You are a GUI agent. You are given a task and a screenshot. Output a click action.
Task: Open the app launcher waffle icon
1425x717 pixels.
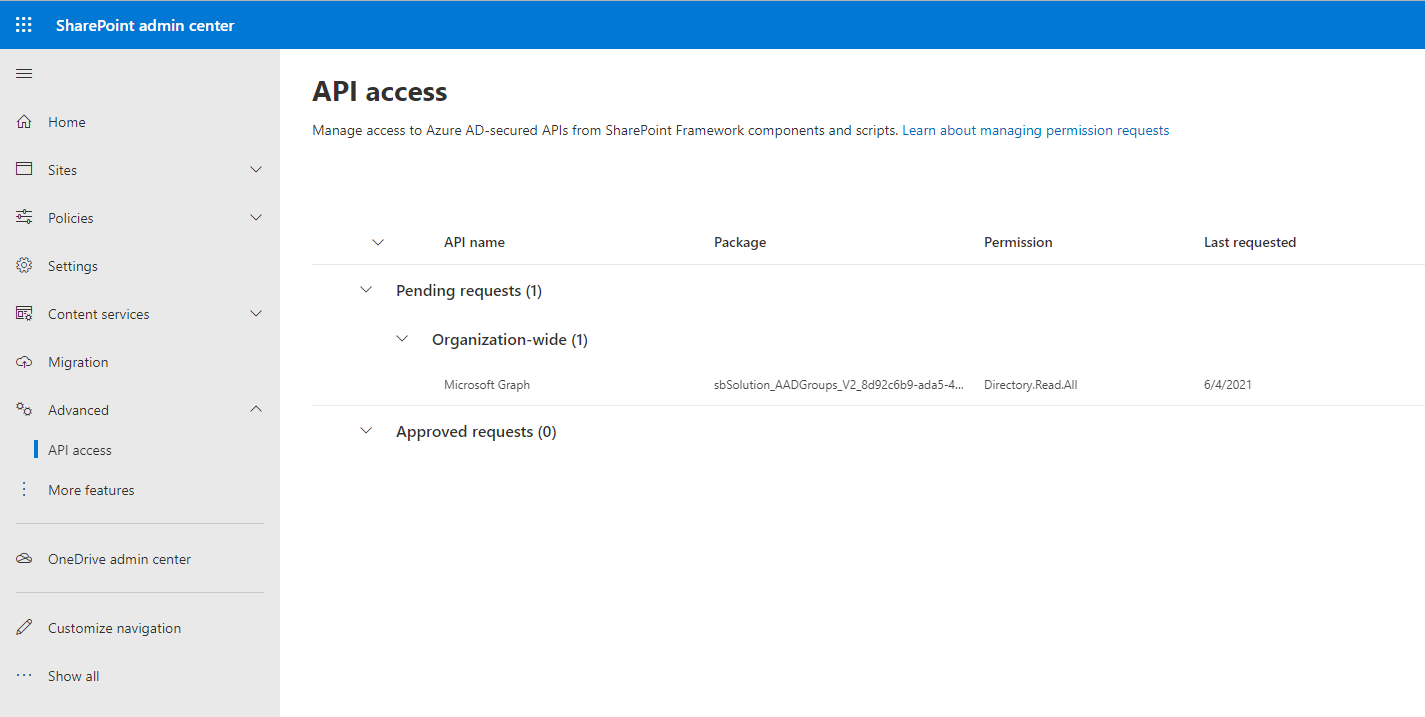point(24,25)
